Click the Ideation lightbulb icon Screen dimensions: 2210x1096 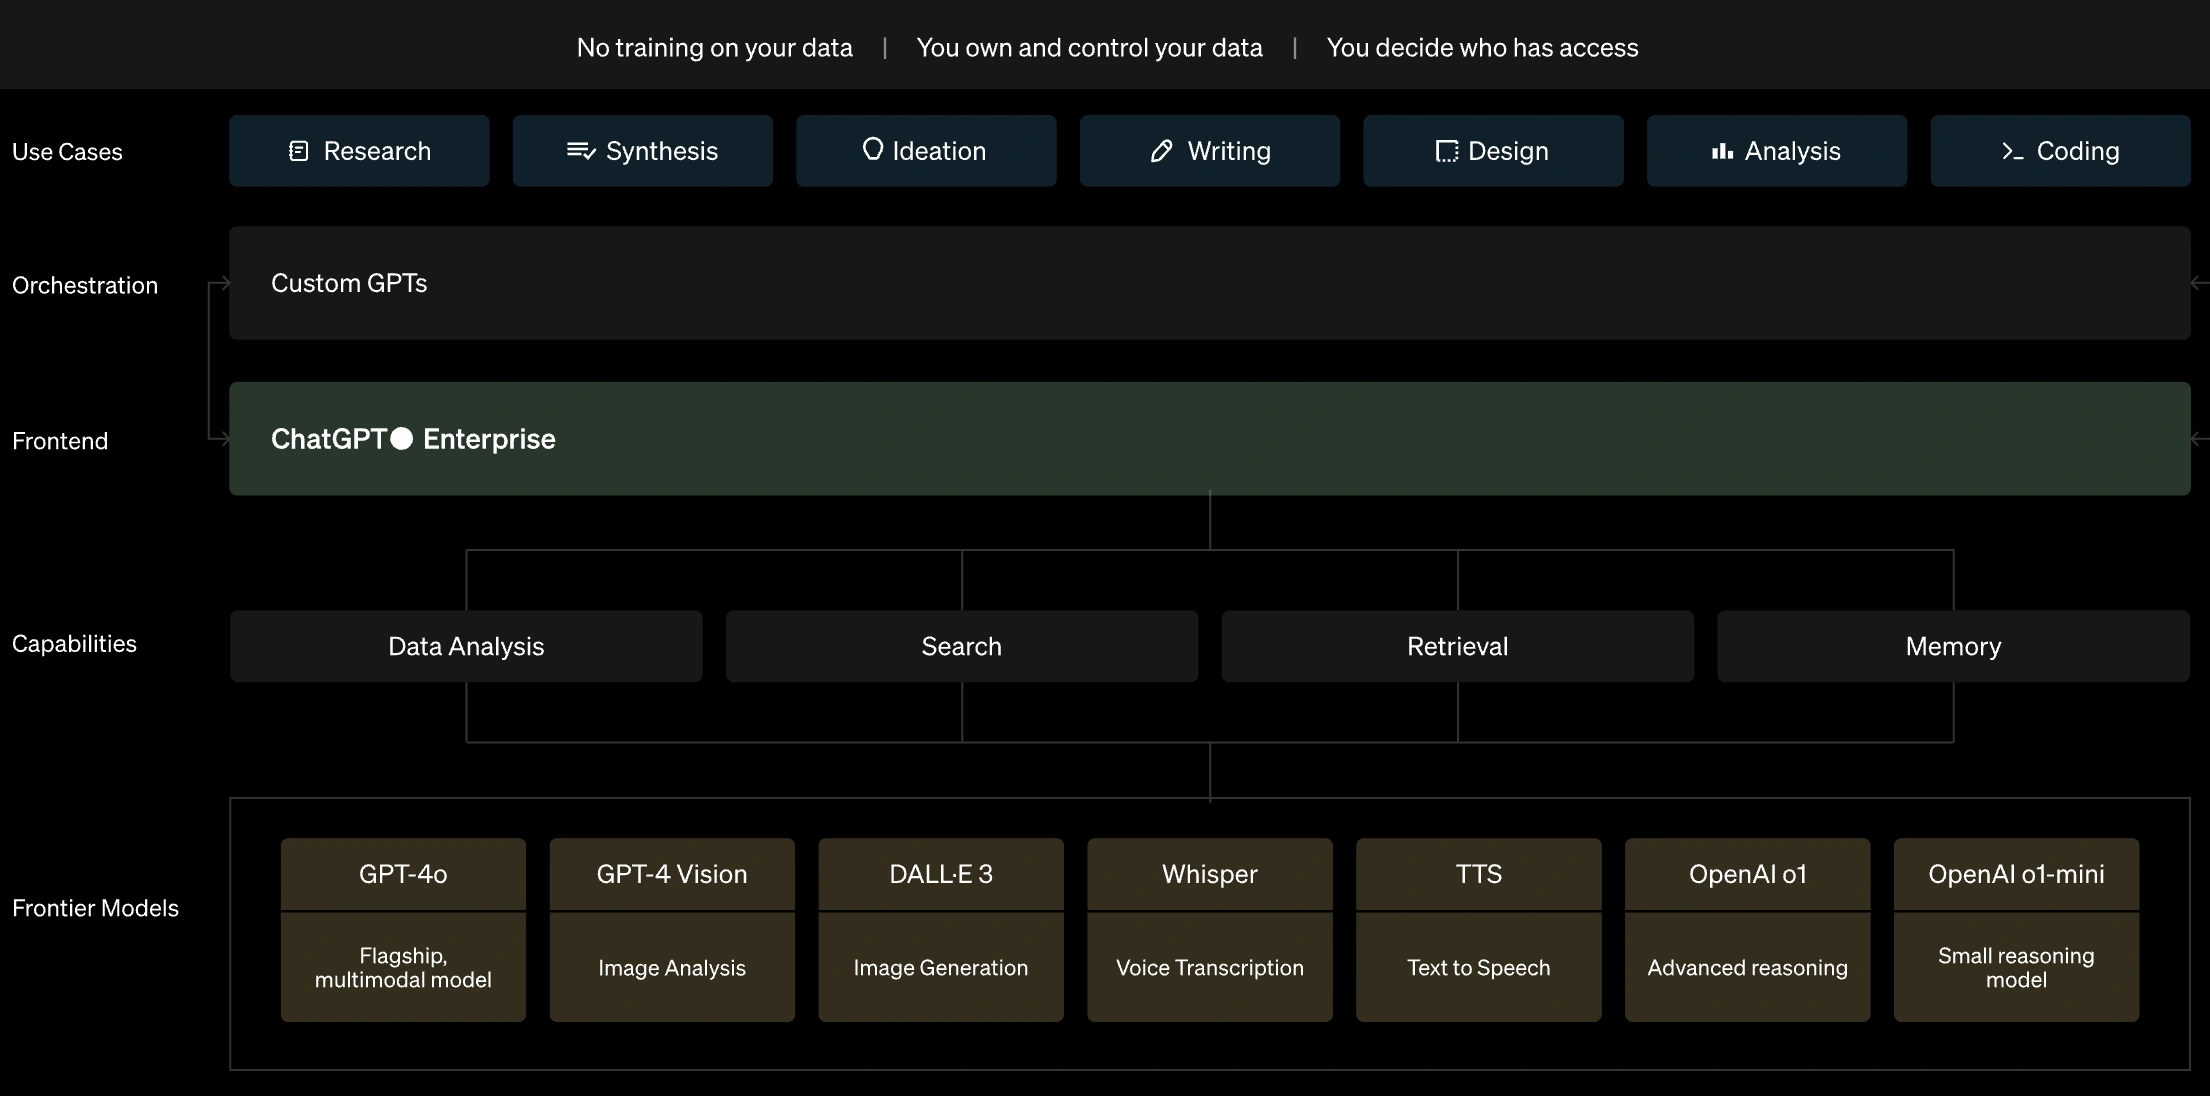(x=873, y=149)
